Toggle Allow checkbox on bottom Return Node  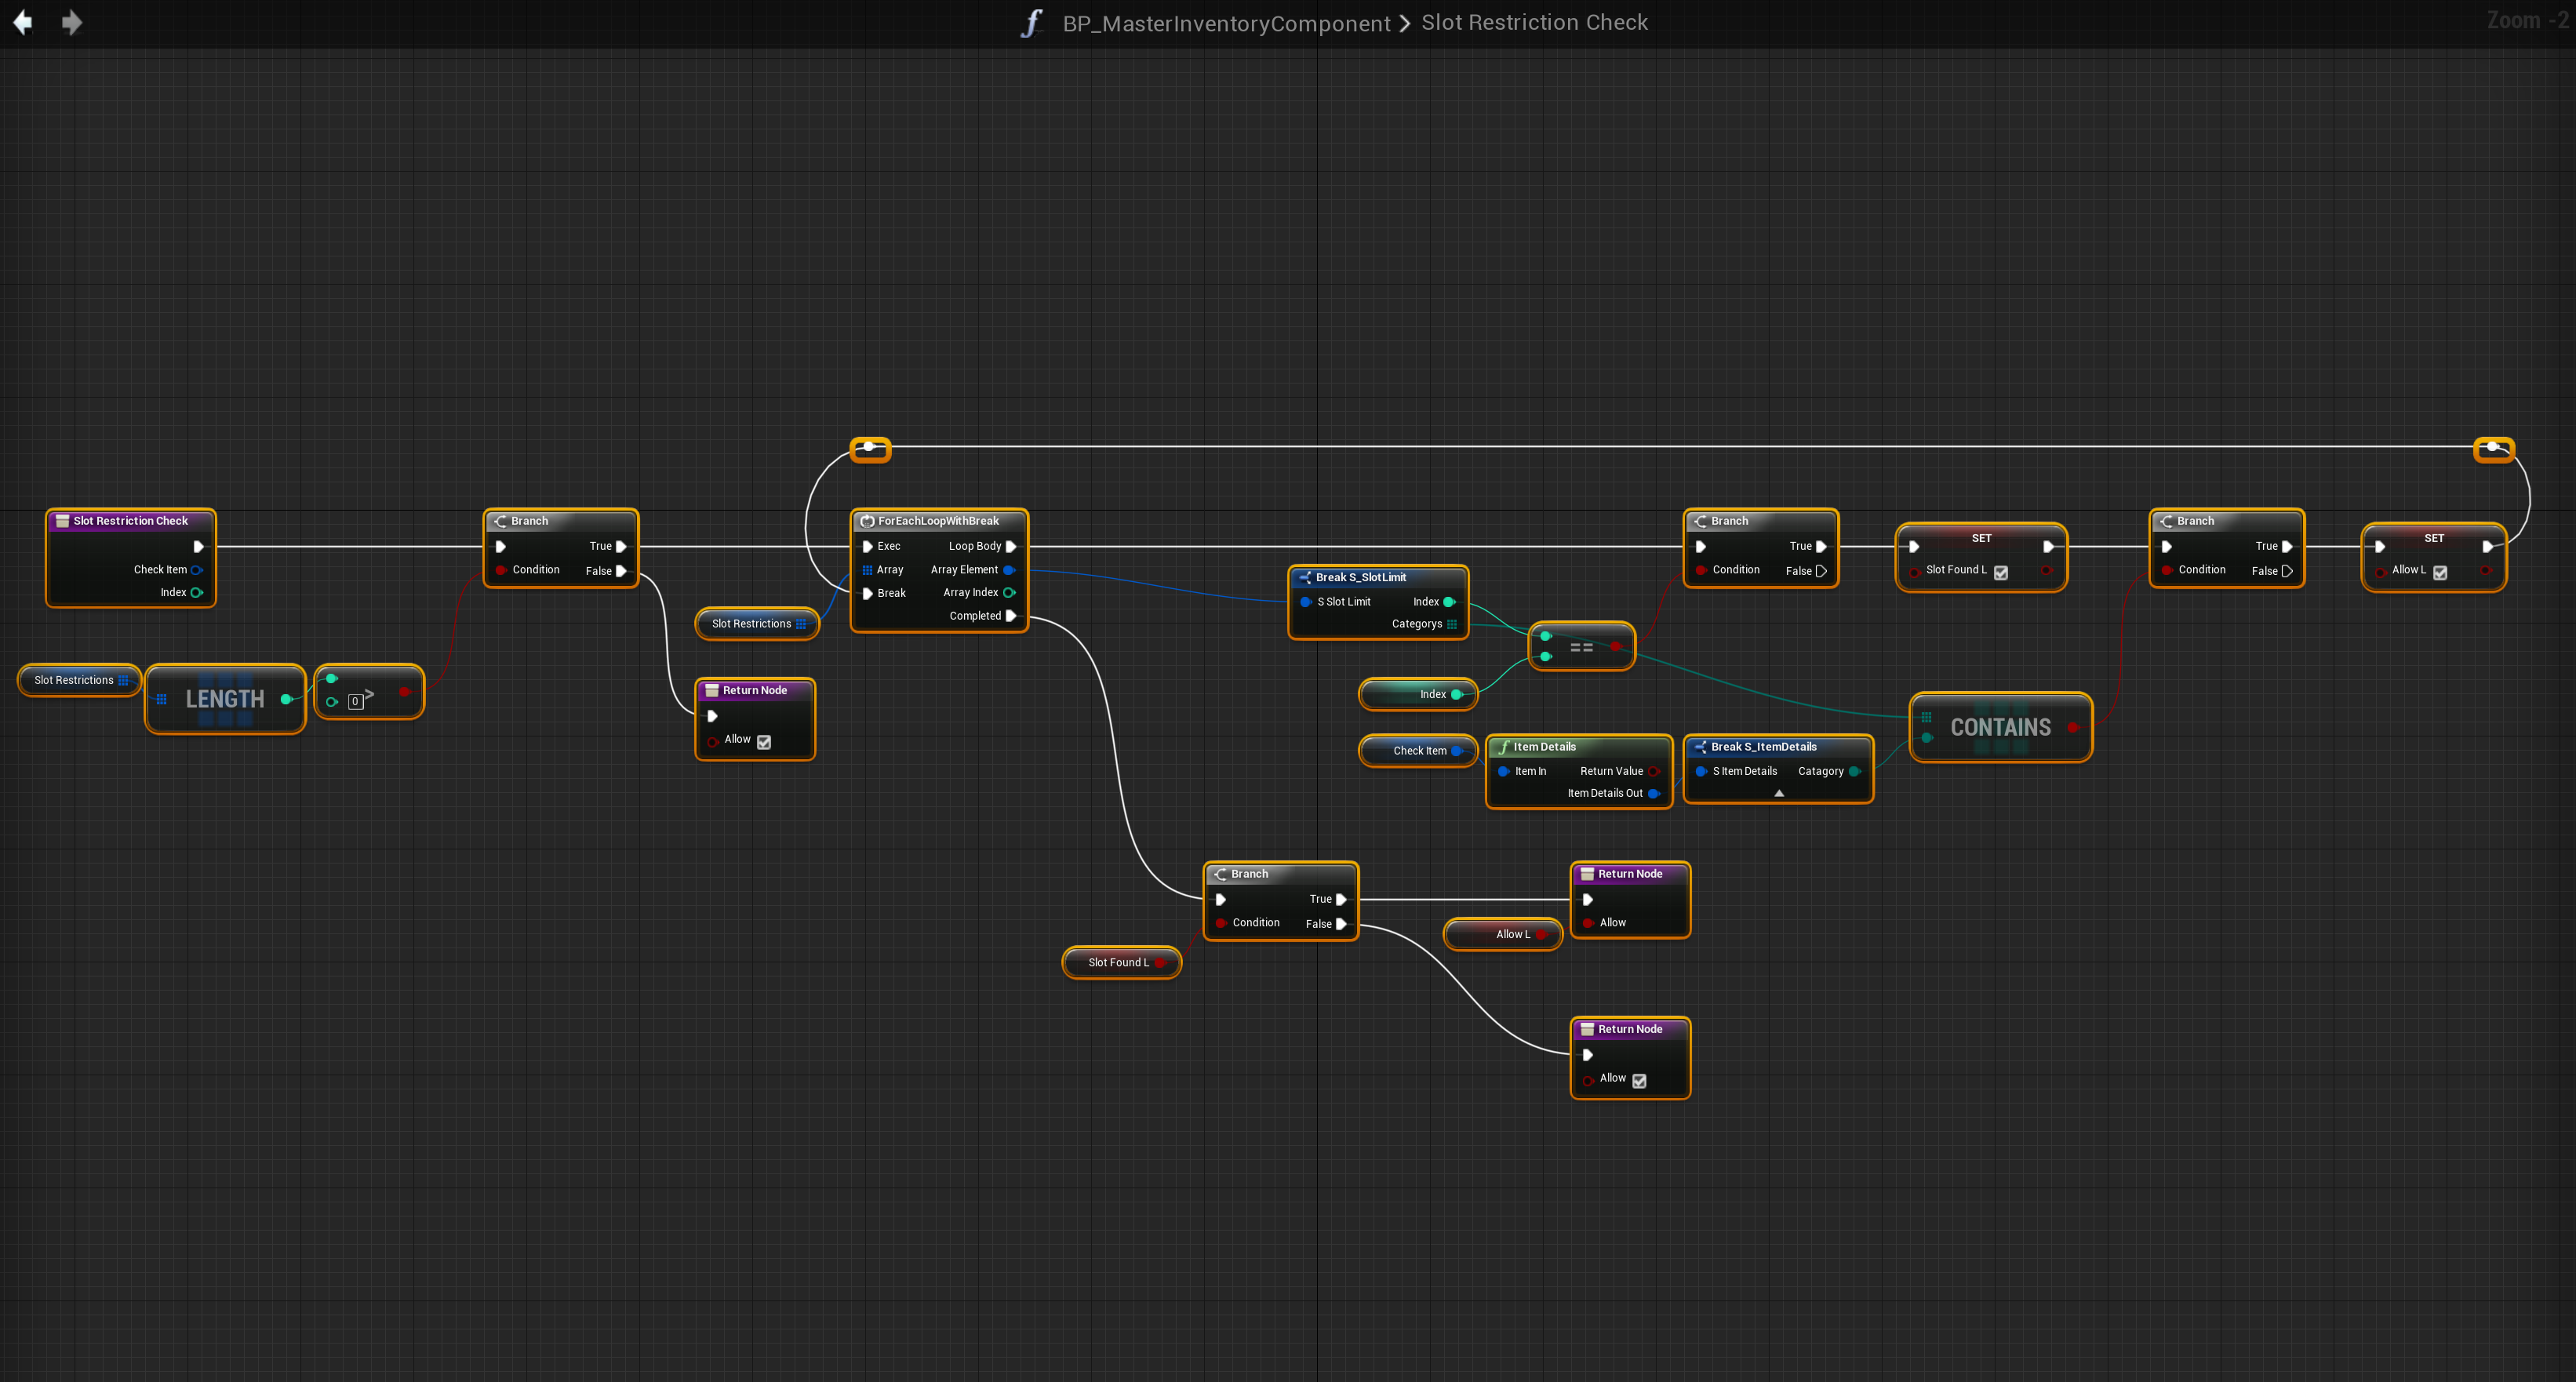[x=1639, y=1080]
